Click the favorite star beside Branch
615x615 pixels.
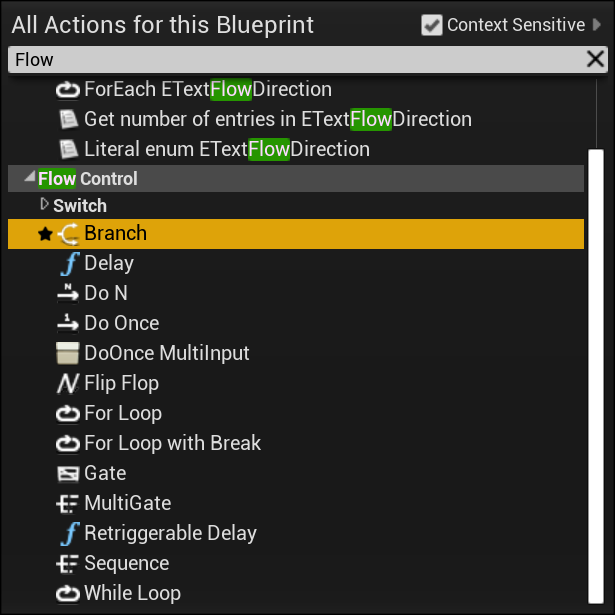(45, 234)
